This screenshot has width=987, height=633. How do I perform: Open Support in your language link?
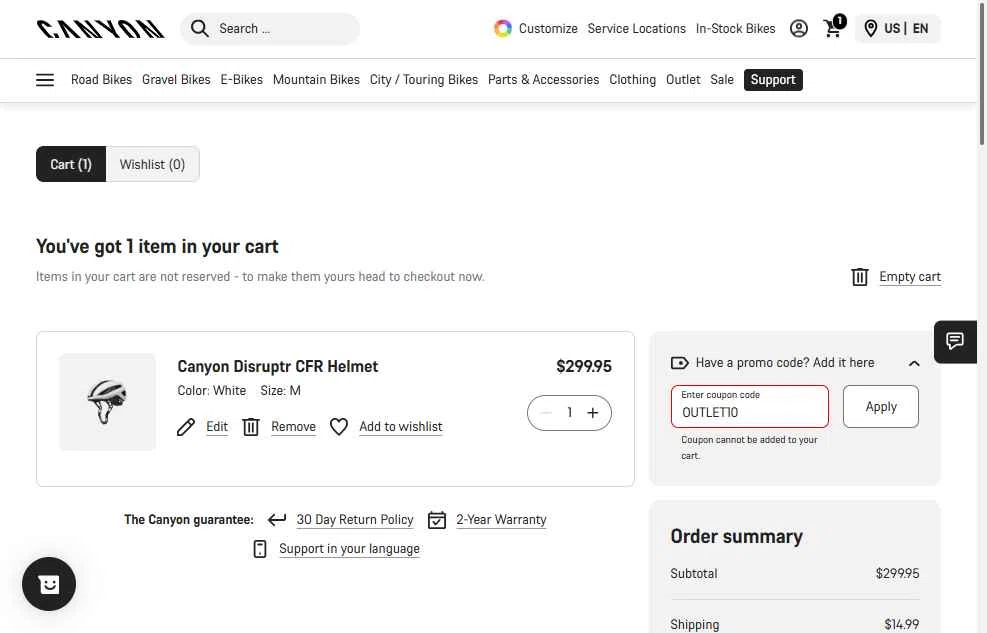point(349,549)
